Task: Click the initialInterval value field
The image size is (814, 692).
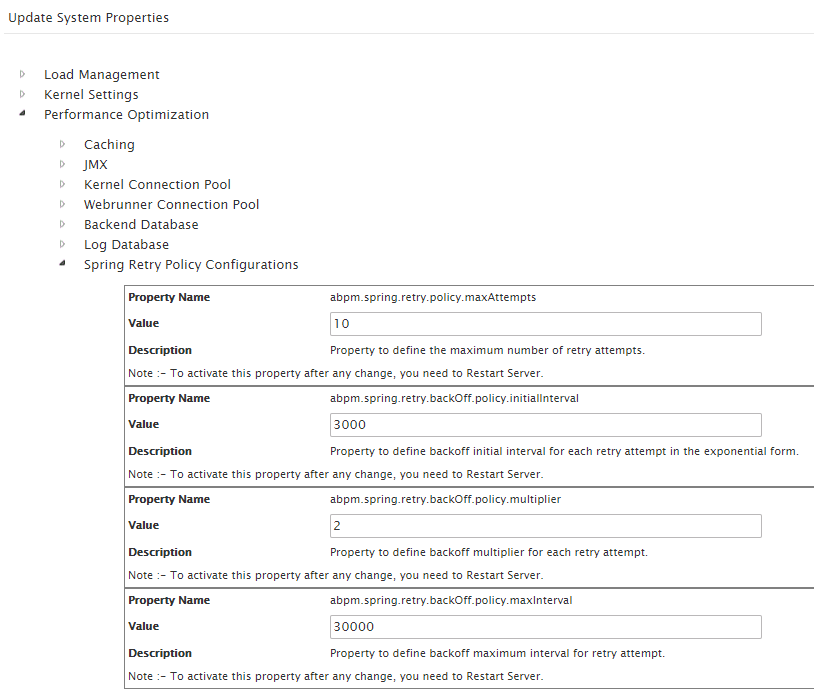Action: [x=546, y=425]
